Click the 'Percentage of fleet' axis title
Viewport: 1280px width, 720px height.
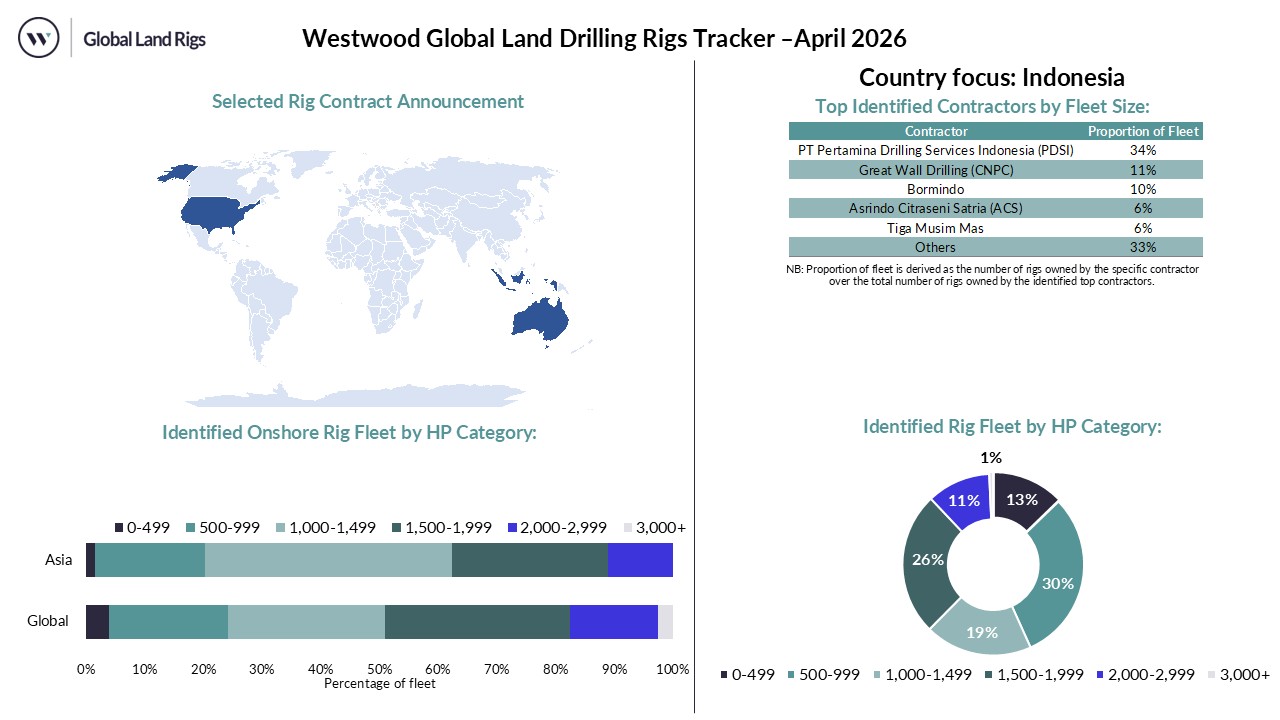click(380, 683)
